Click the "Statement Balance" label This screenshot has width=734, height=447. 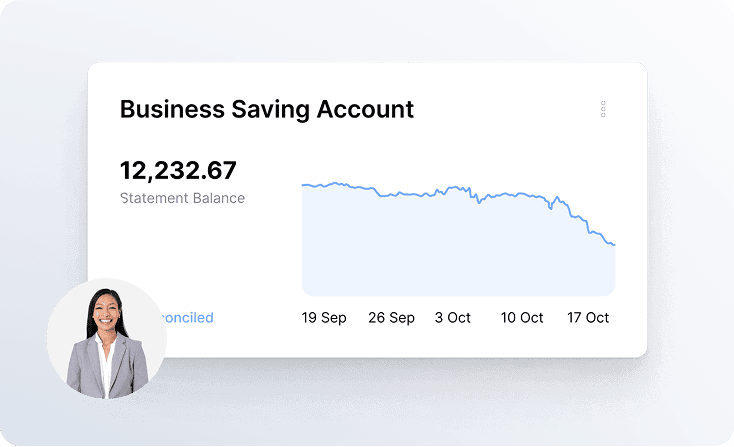coord(183,198)
